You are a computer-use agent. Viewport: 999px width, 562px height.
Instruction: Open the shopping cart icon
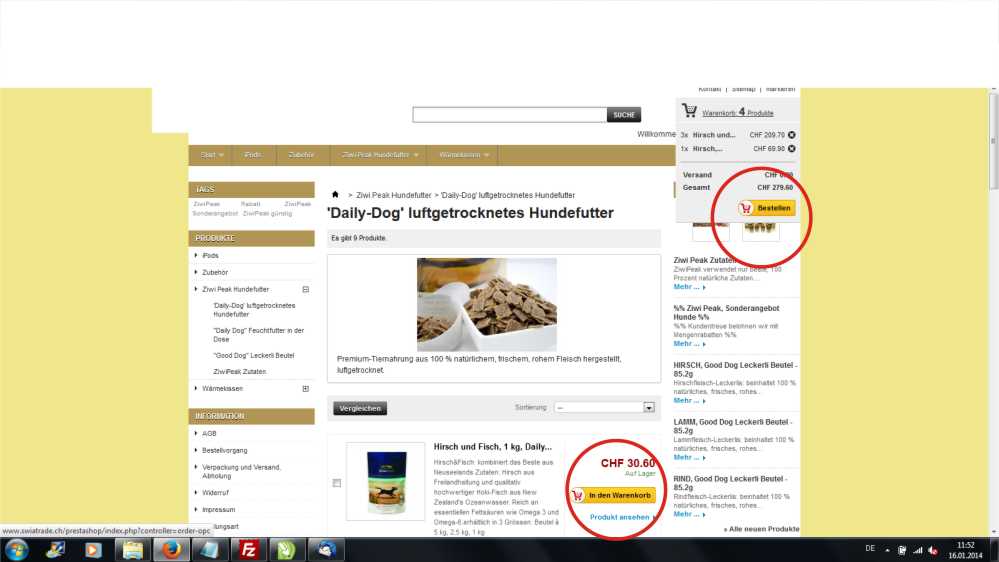(x=689, y=110)
